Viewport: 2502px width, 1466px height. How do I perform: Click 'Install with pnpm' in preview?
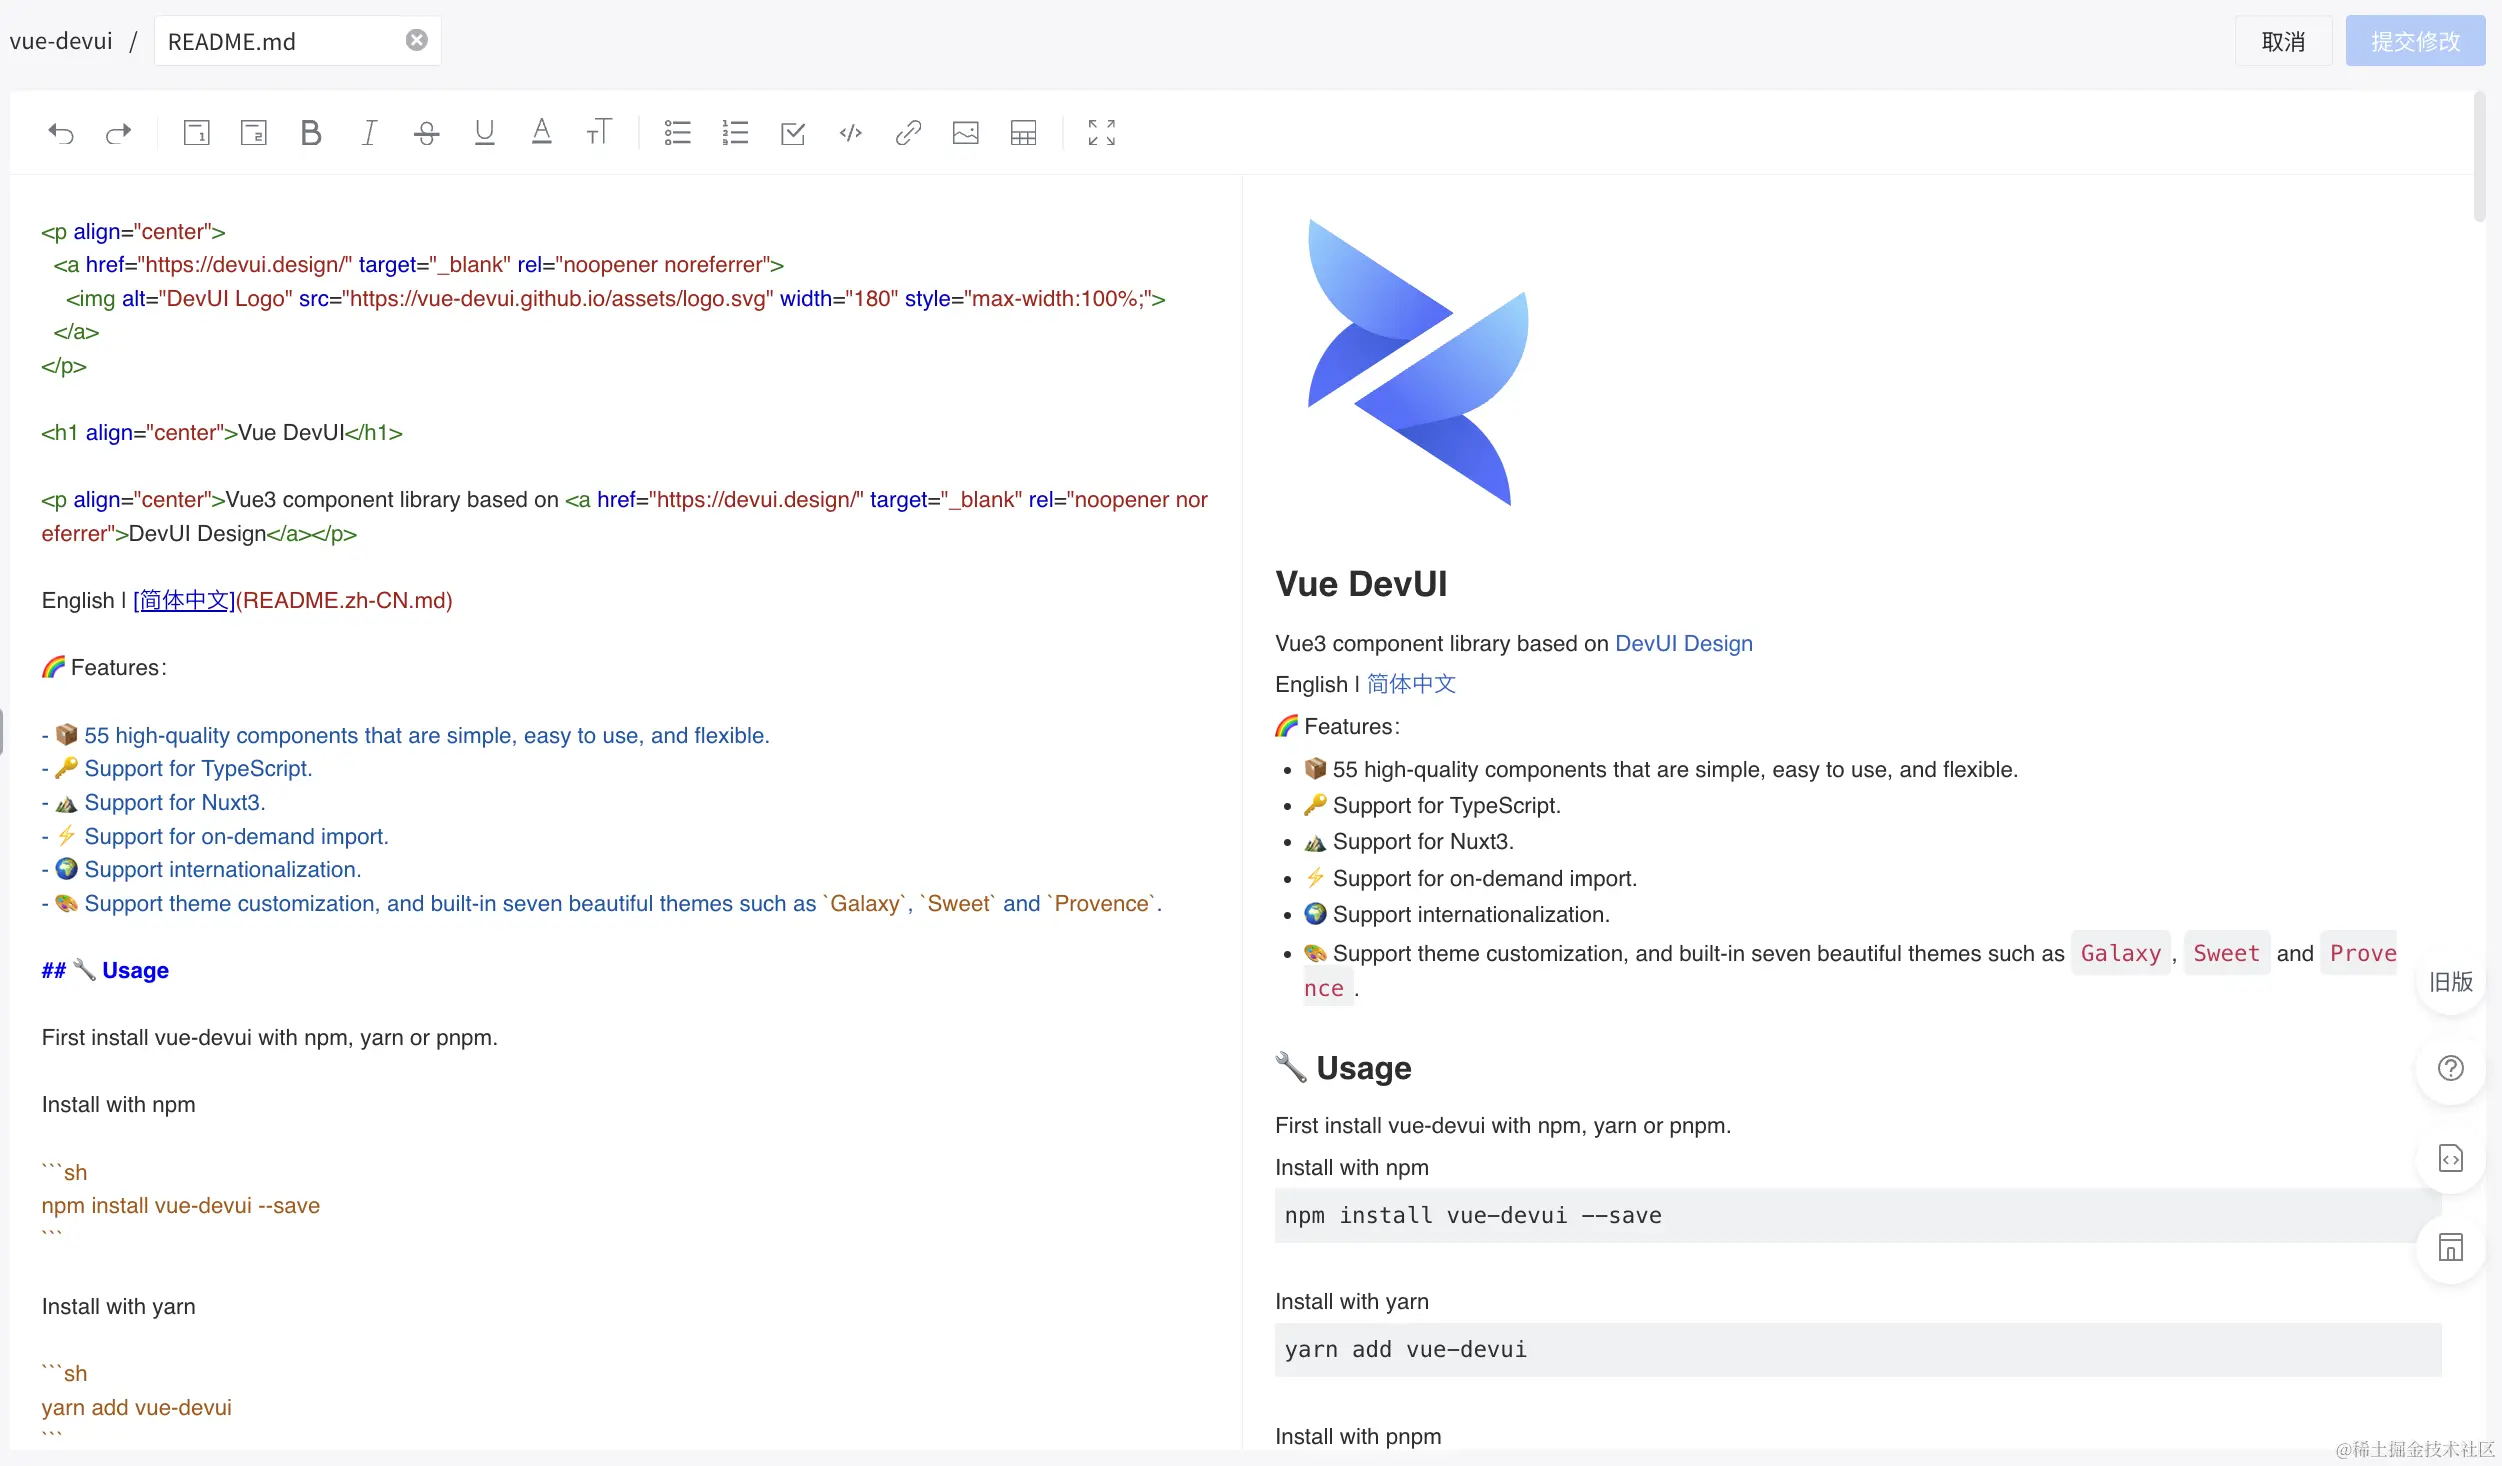pyautogui.click(x=1358, y=1436)
